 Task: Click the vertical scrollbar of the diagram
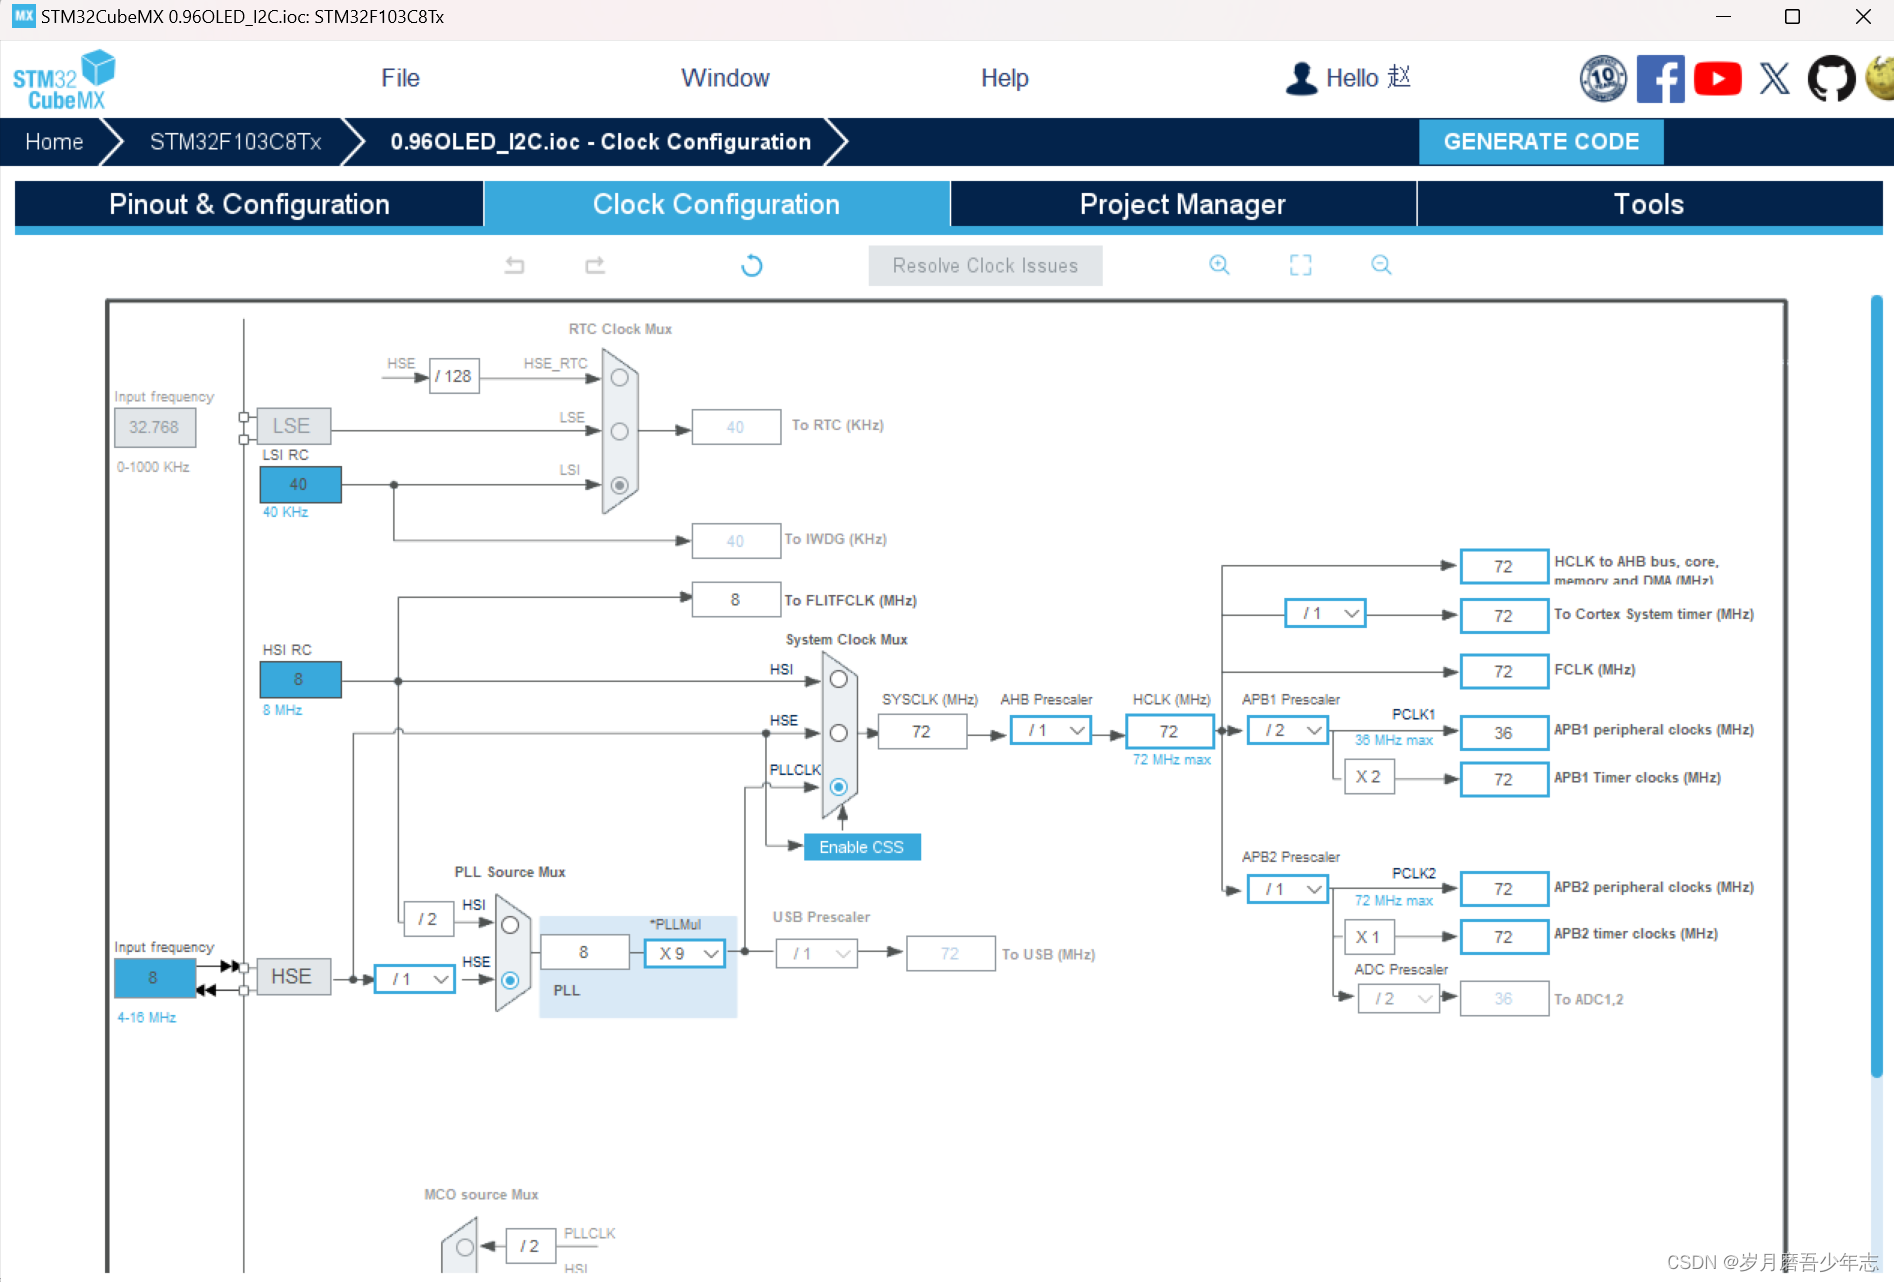point(1876,686)
